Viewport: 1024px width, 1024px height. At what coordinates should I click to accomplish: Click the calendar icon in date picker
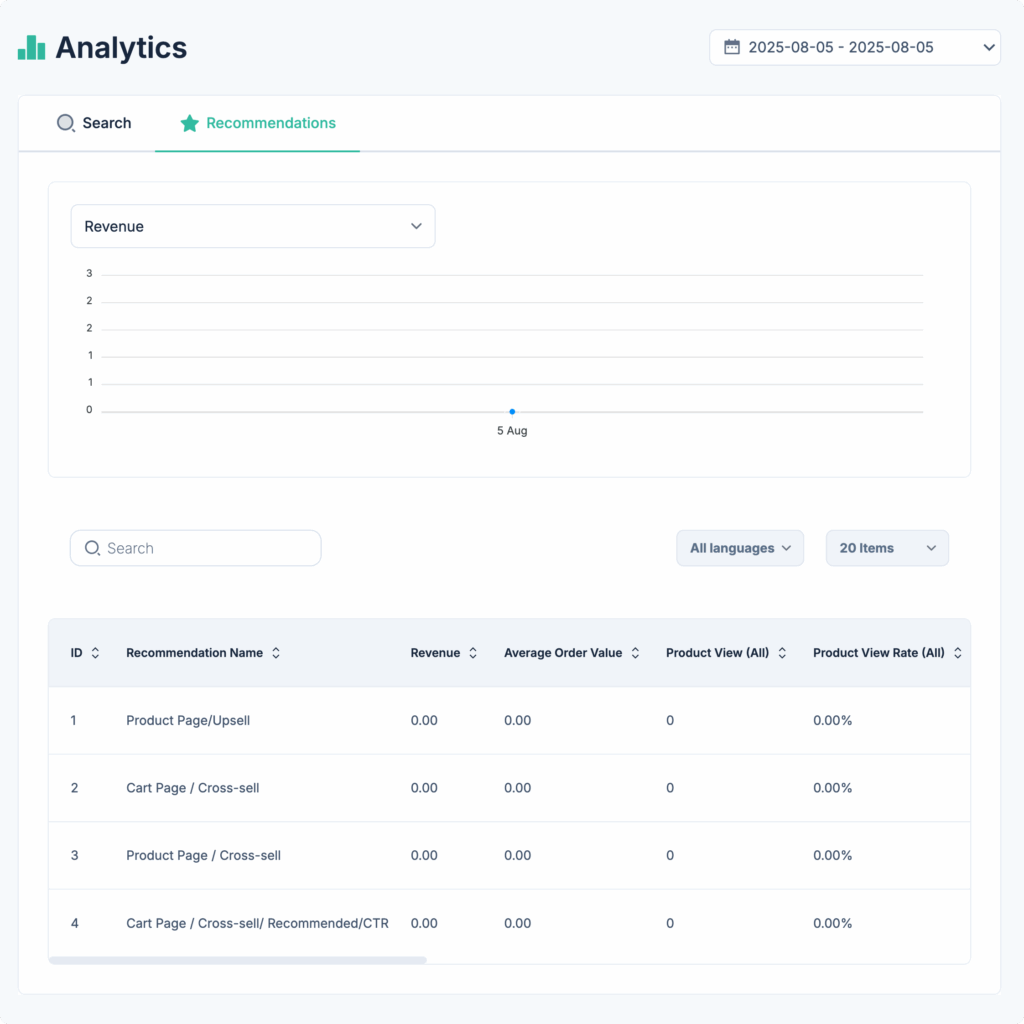[732, 47]
